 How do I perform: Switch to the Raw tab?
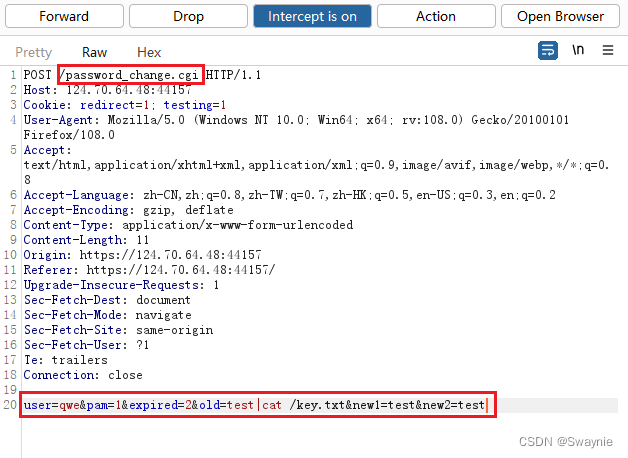95,52
